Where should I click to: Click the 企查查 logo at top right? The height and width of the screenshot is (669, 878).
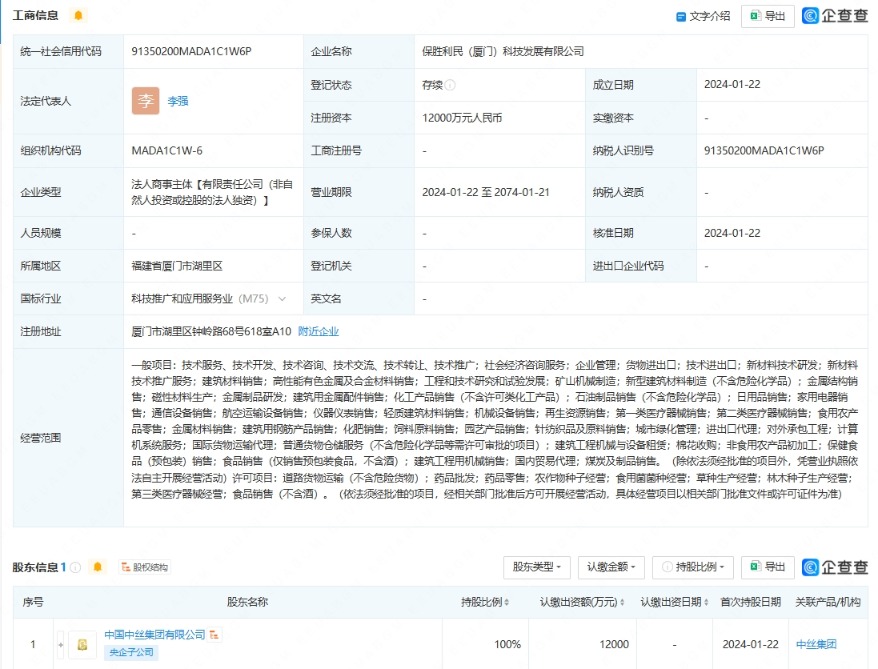[835, 16]
